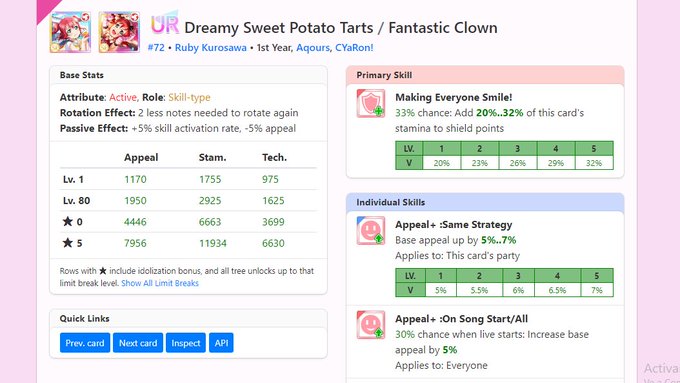This screenshot has width=680, height=383.
Task: Click the Active attribute text
Action: click(124, 97)
